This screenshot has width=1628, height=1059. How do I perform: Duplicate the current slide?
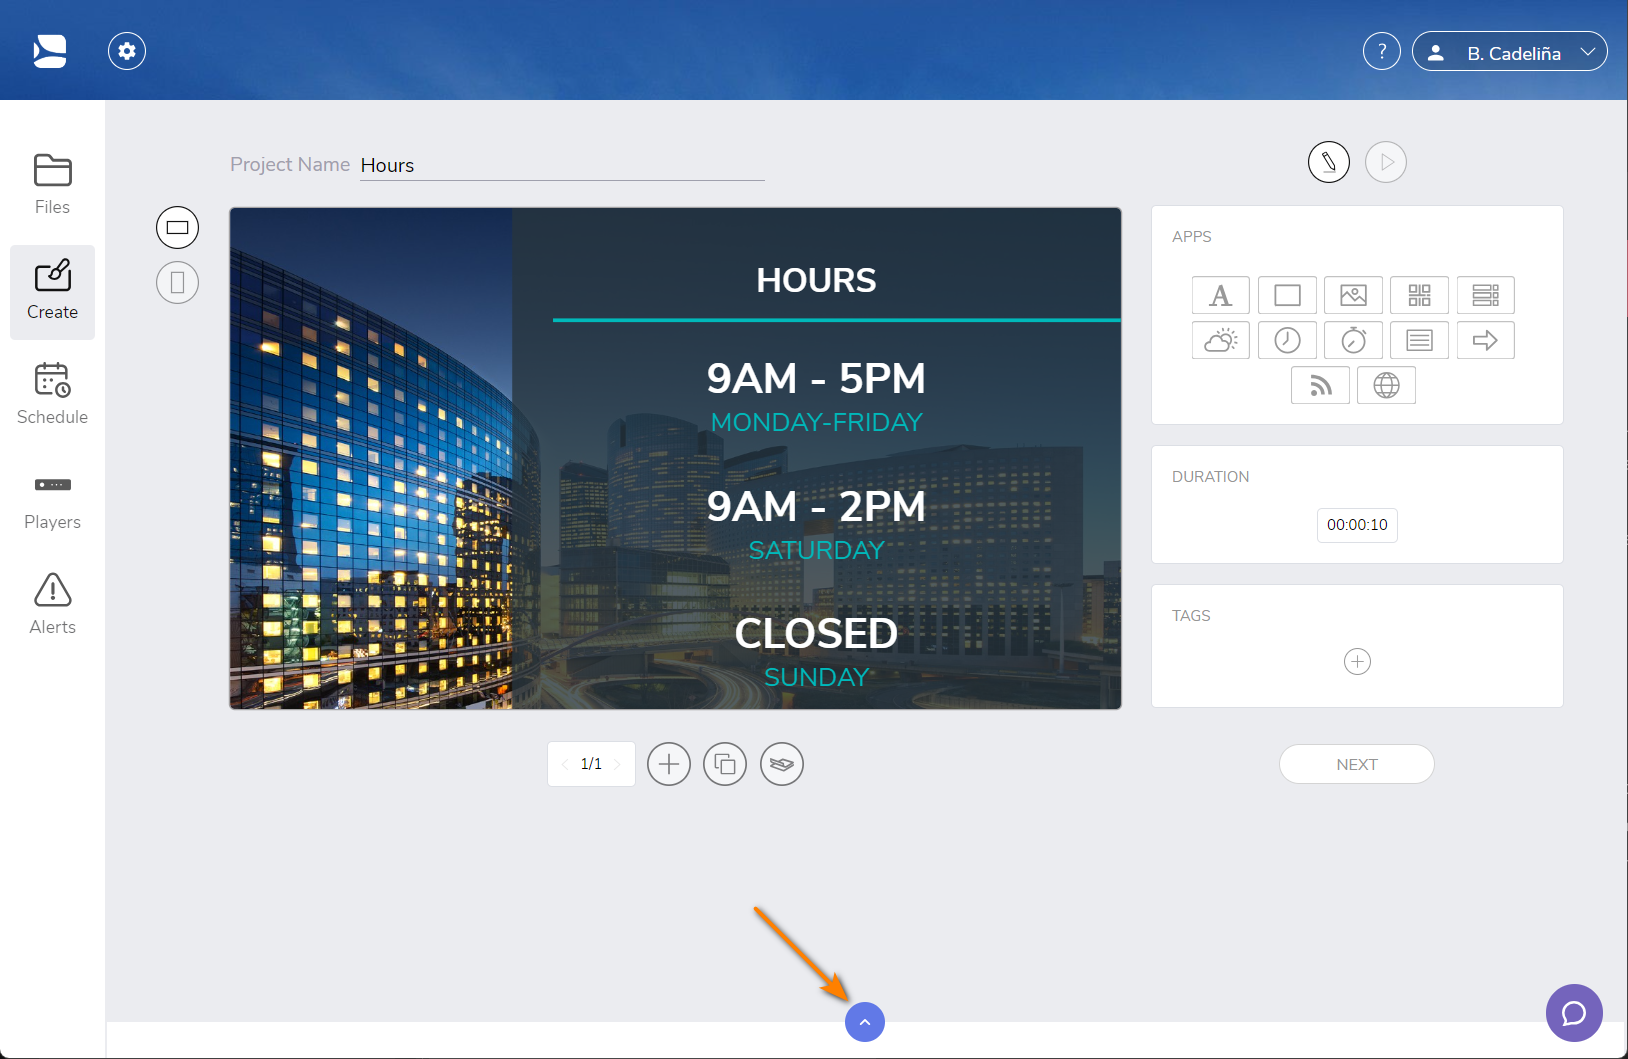pyautogui.click(x=725, y=764)
